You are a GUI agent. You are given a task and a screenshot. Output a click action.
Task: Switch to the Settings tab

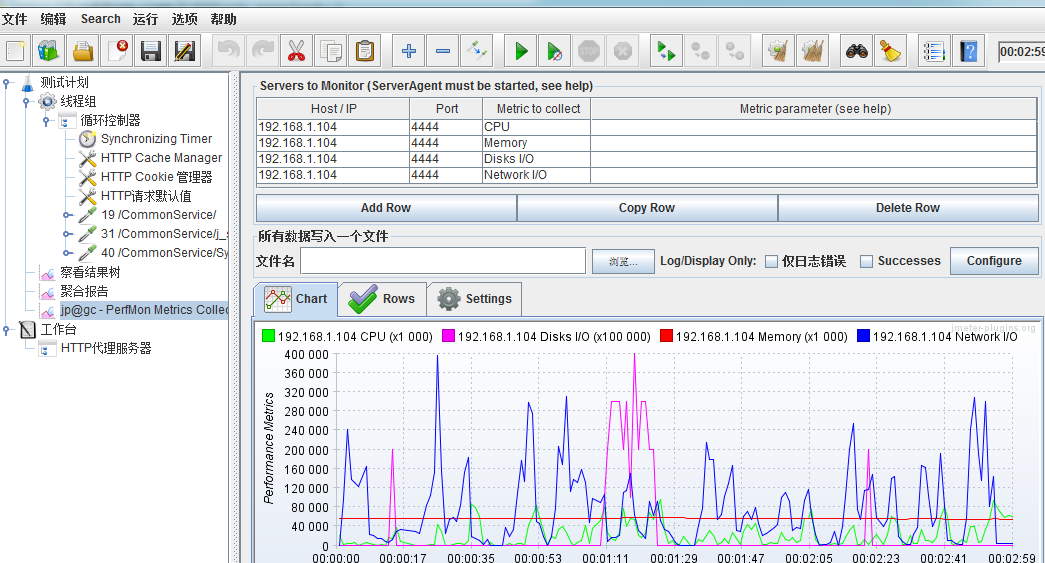475,299
